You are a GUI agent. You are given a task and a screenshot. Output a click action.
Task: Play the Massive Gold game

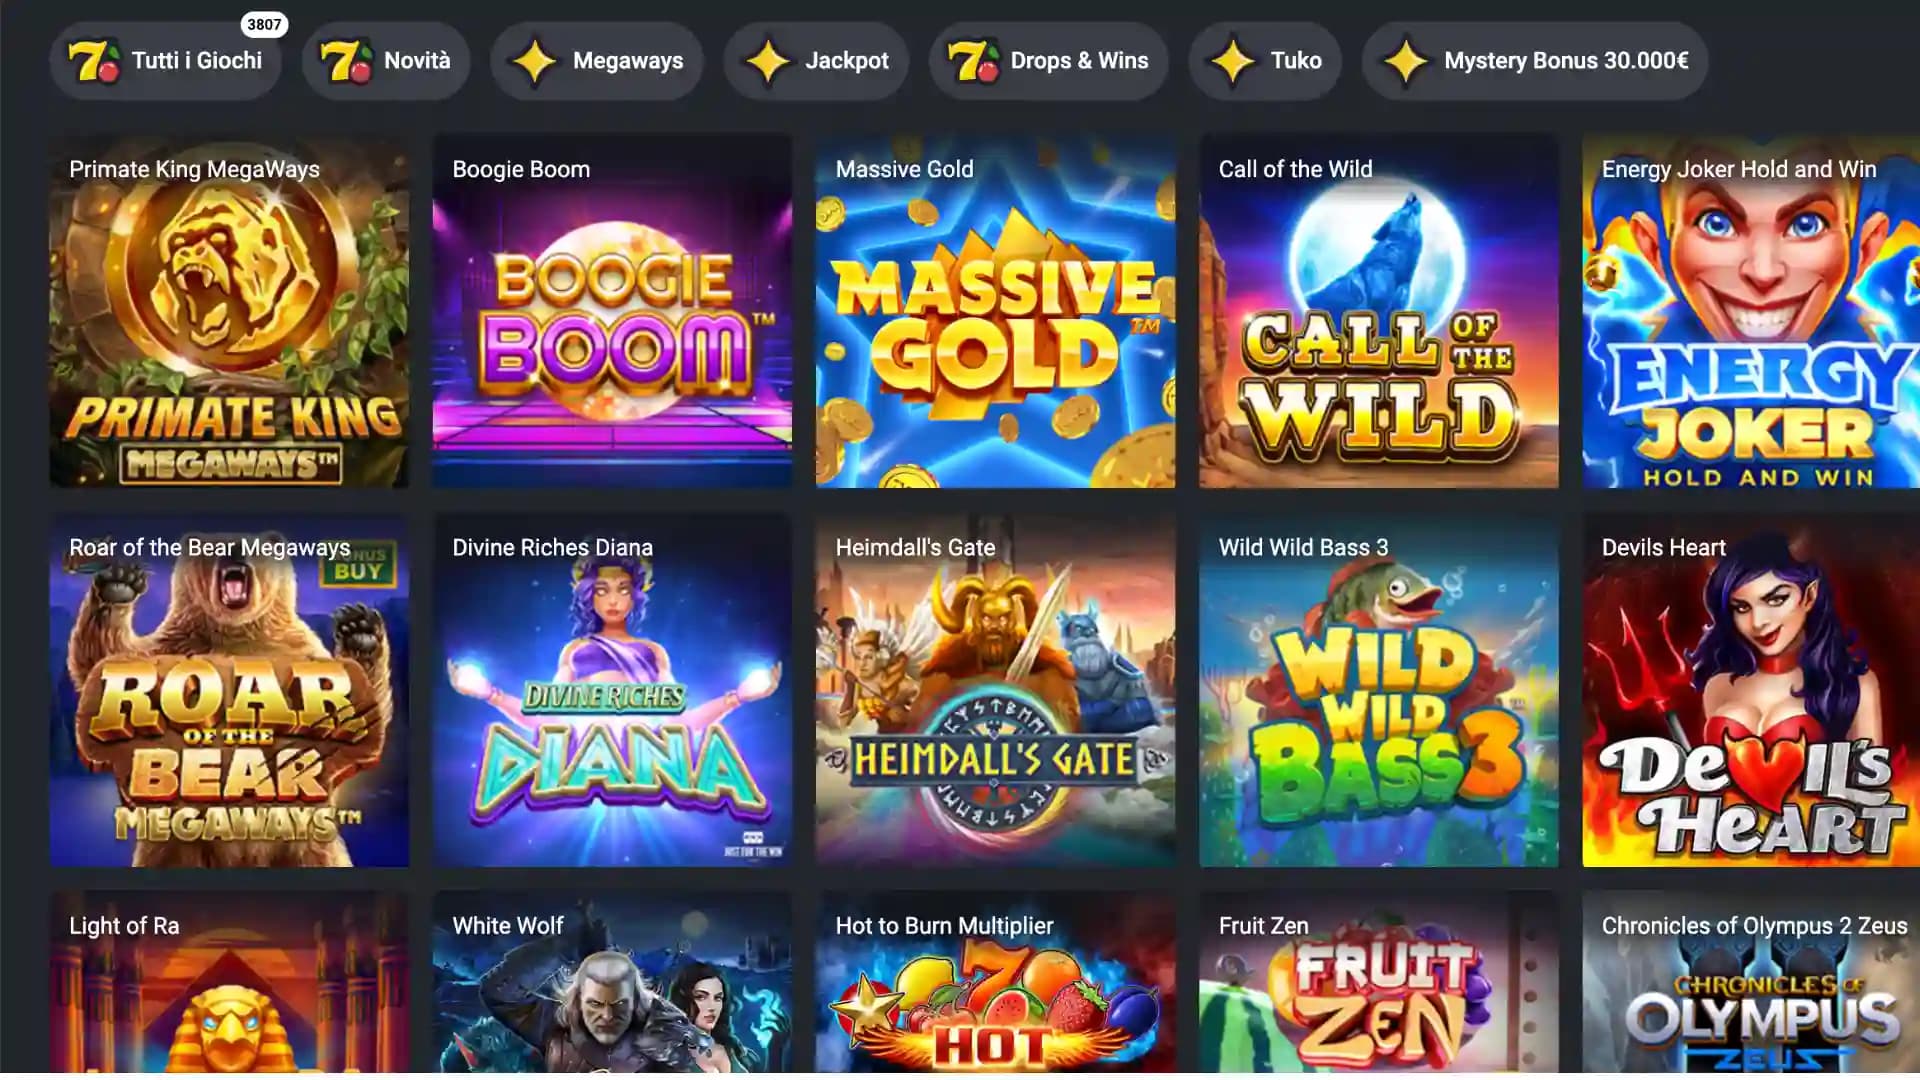pos(995,311)
